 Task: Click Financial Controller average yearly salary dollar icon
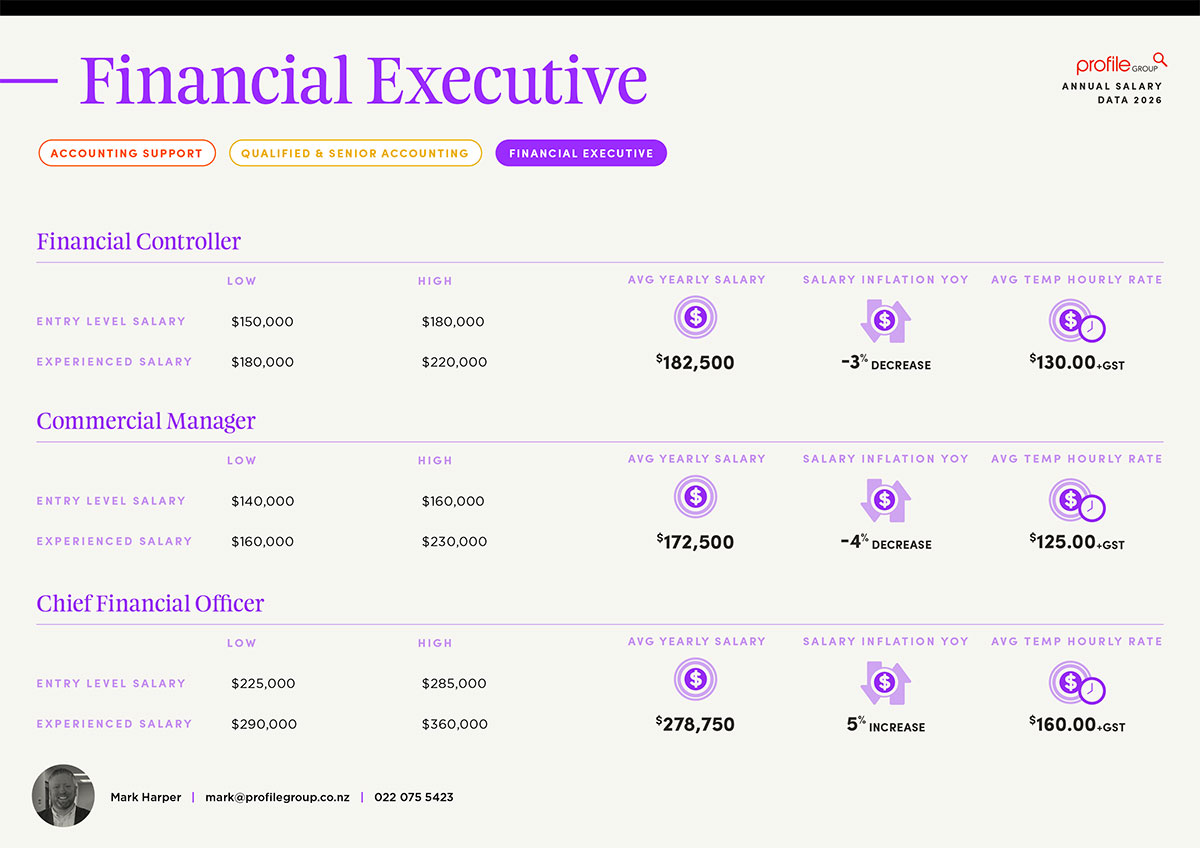(x=696, y=319)
